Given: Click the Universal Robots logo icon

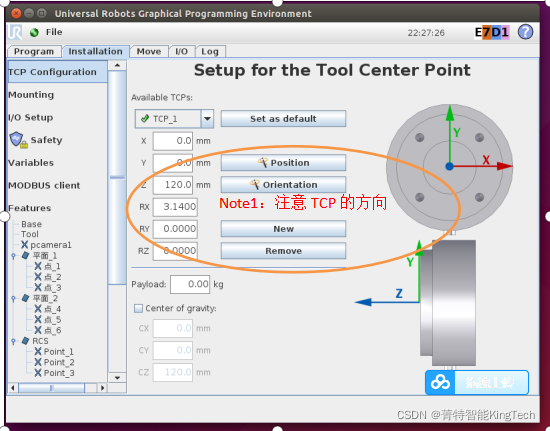Looking at the screenshot, I should coord(15,32).
